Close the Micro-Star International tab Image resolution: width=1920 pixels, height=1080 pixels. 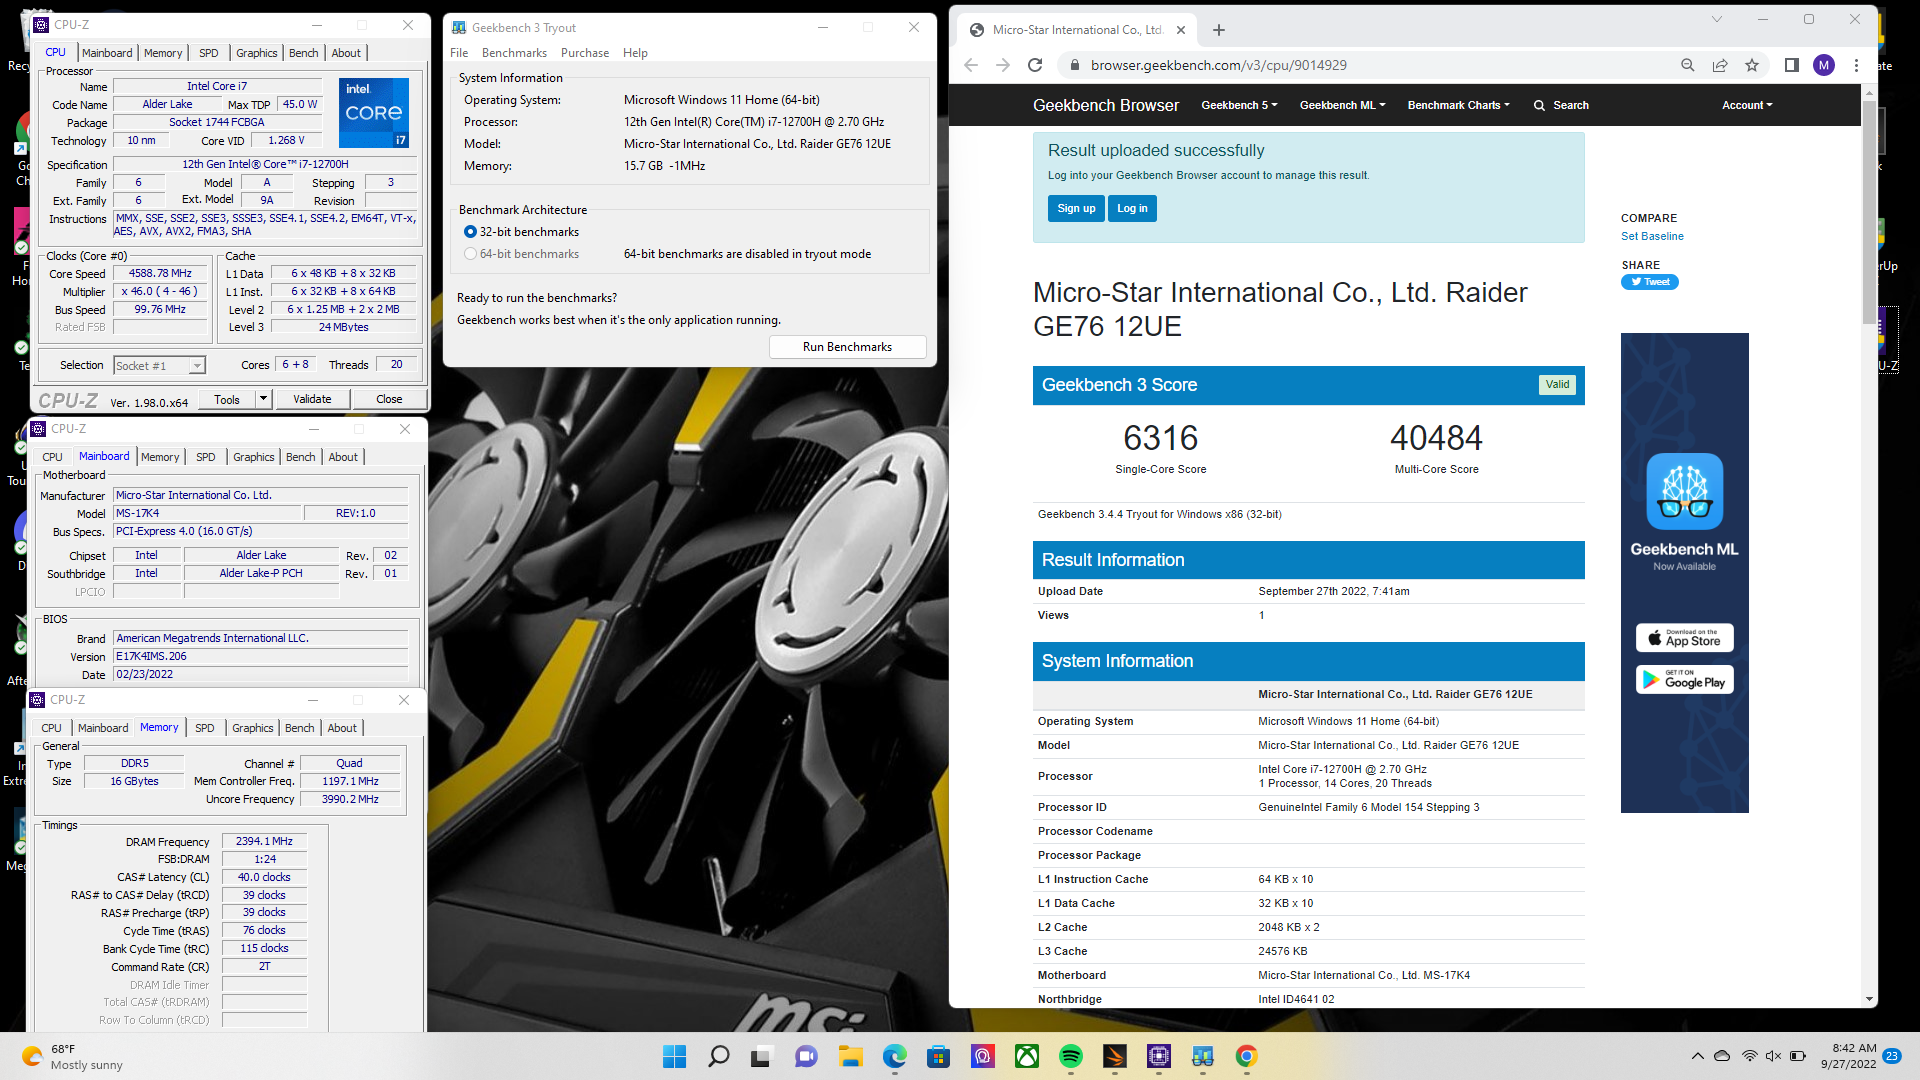pos(1181,30)
